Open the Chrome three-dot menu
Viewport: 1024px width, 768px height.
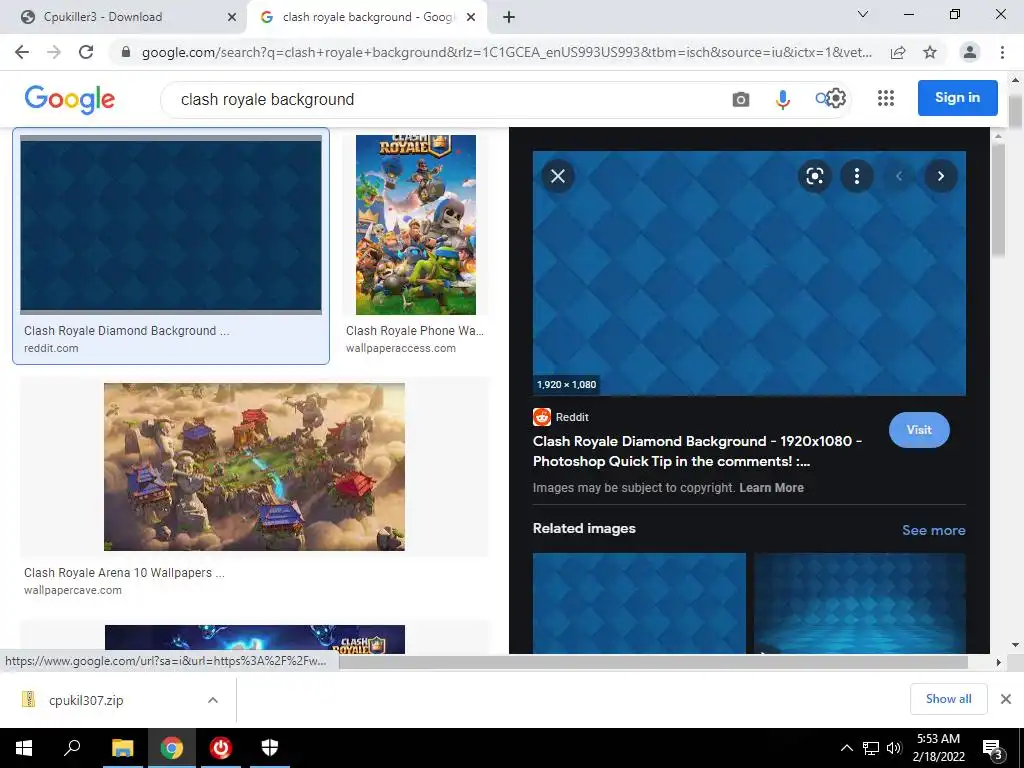pyautogui.click(x=1002, y=52)
